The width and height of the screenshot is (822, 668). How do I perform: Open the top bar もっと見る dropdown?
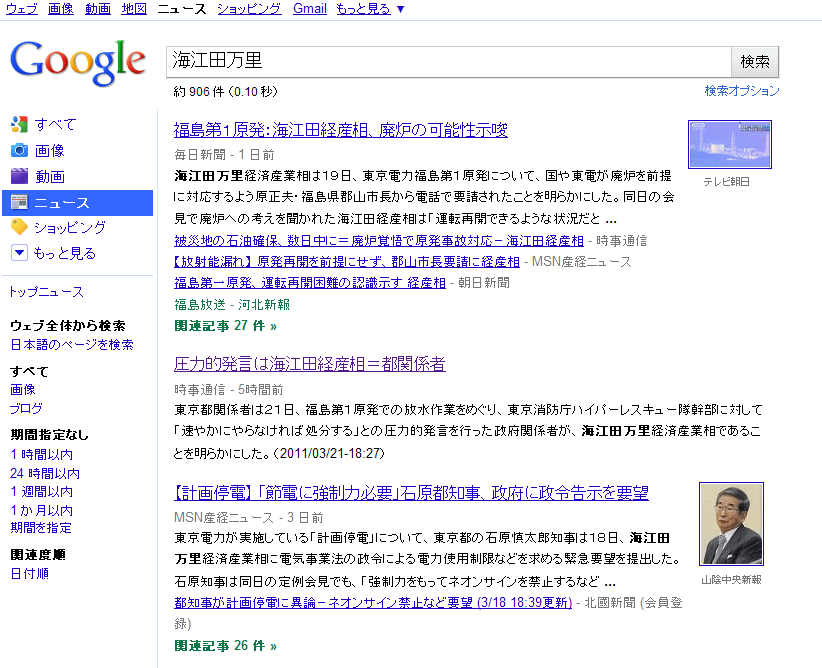tap(370, 9)
